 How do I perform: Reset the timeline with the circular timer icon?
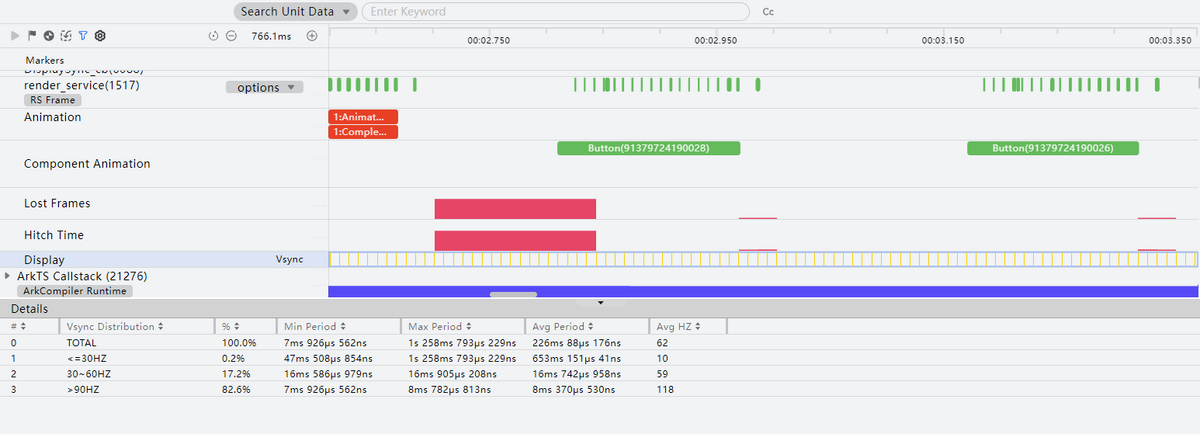tap(214, 36)
